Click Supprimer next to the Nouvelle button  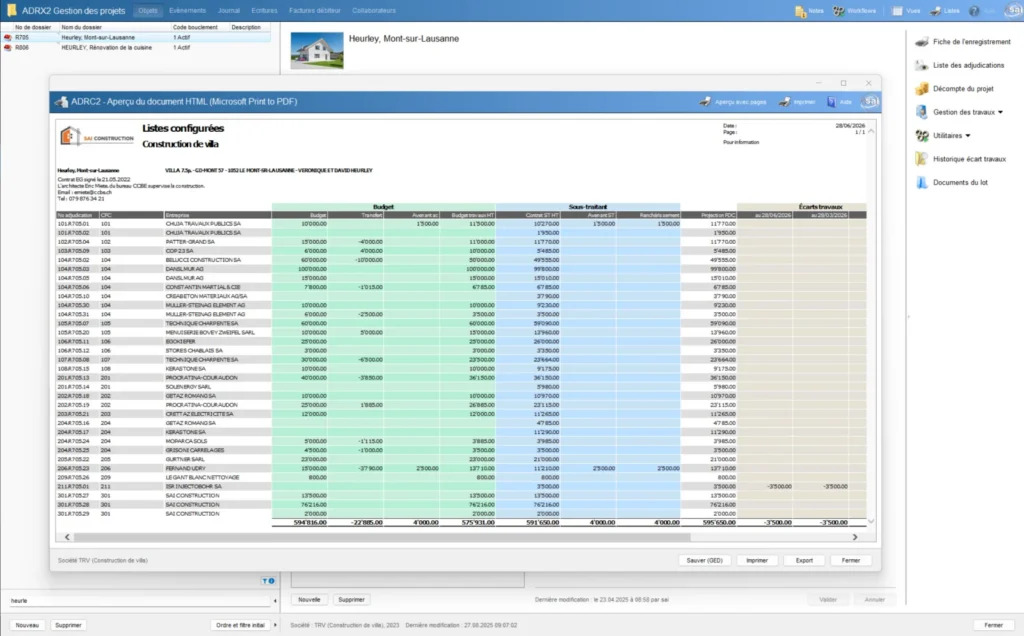[x=351, y=599]
